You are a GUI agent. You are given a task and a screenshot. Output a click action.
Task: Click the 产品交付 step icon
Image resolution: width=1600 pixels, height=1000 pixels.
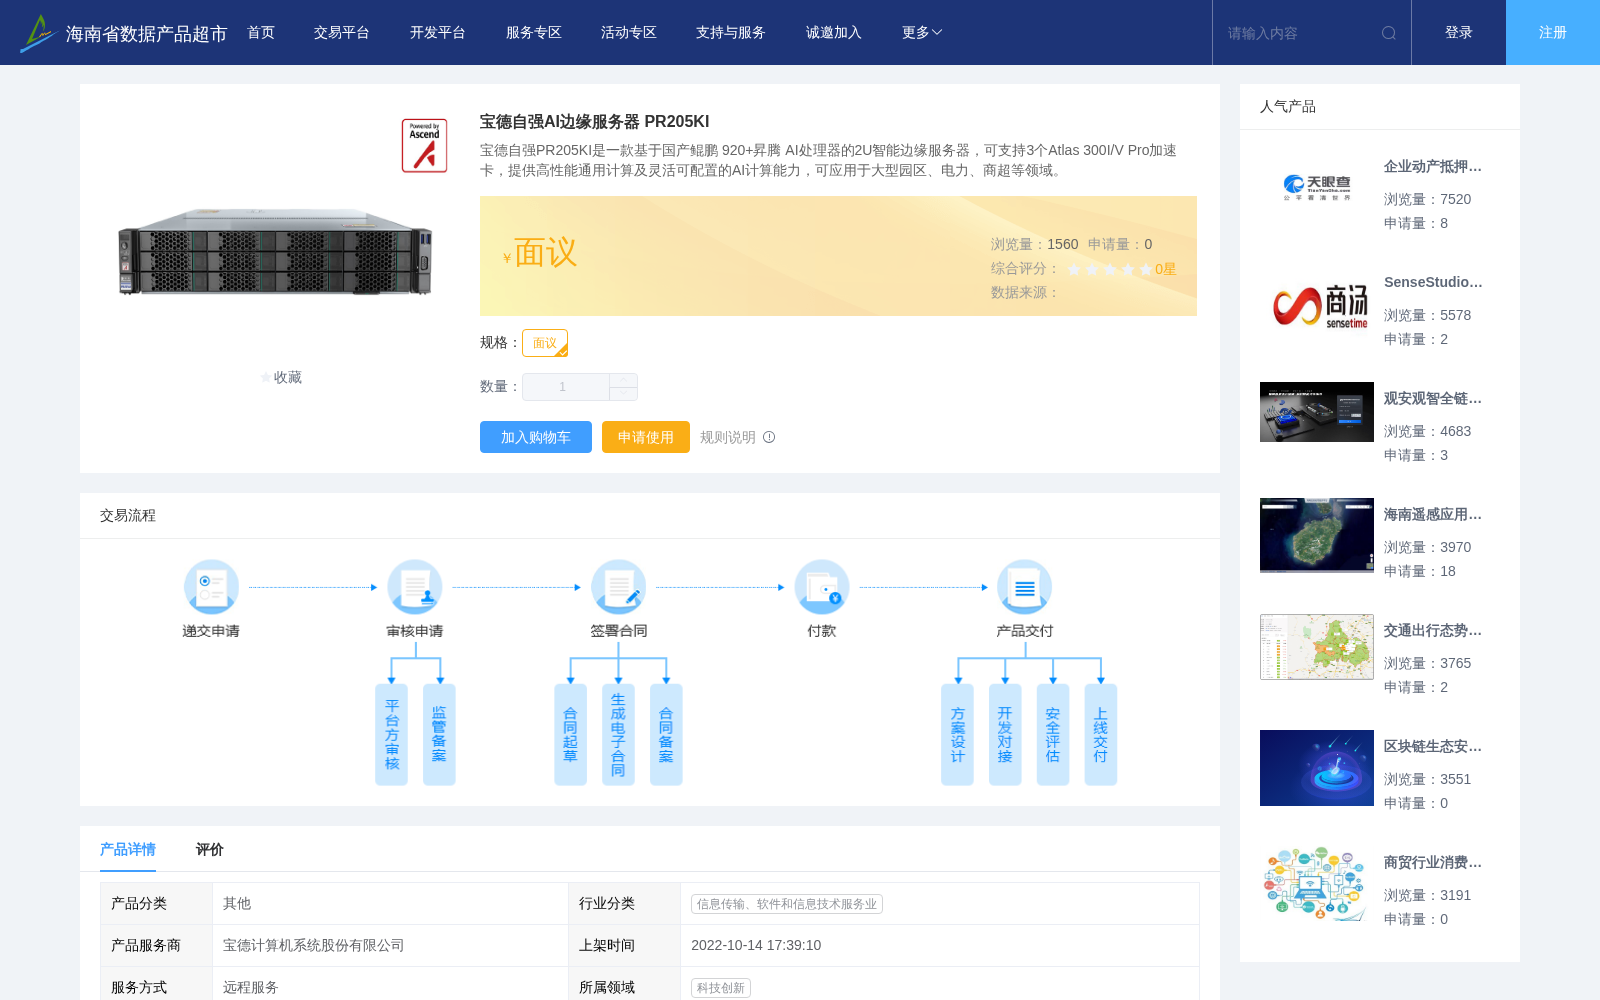click(1025, 587)
